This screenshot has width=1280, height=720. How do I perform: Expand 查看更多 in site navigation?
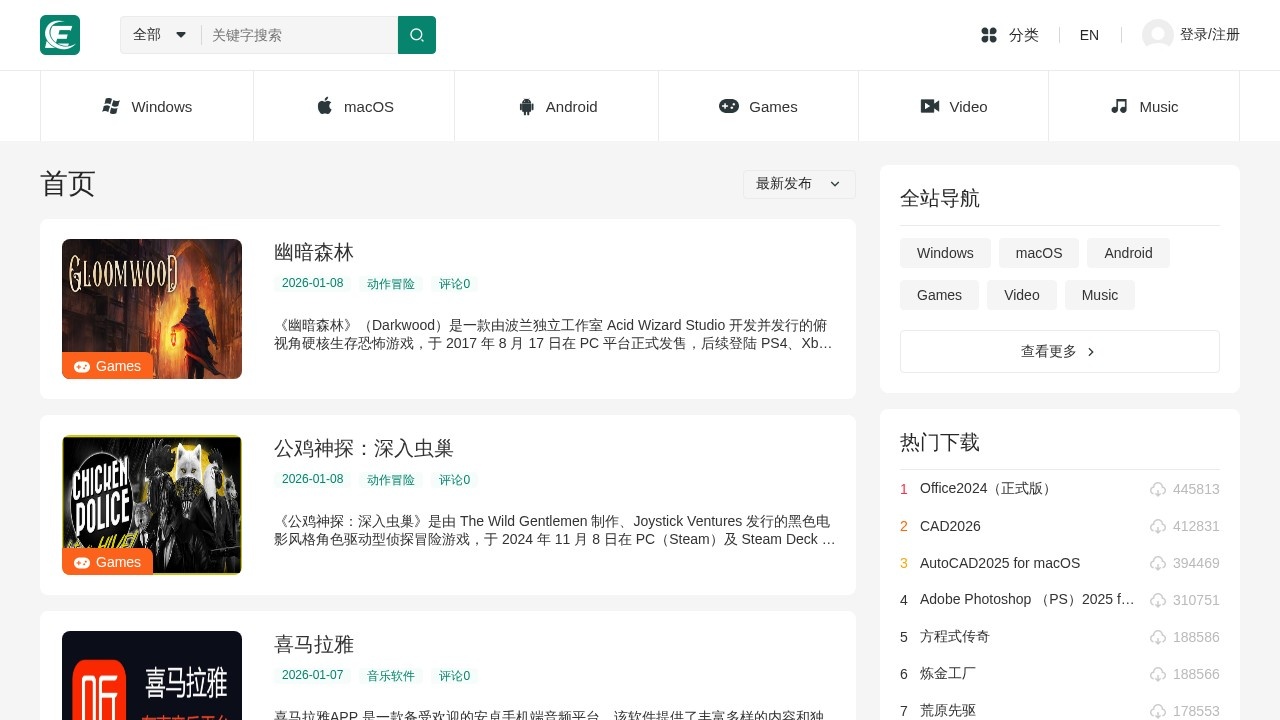[1059, 352]
